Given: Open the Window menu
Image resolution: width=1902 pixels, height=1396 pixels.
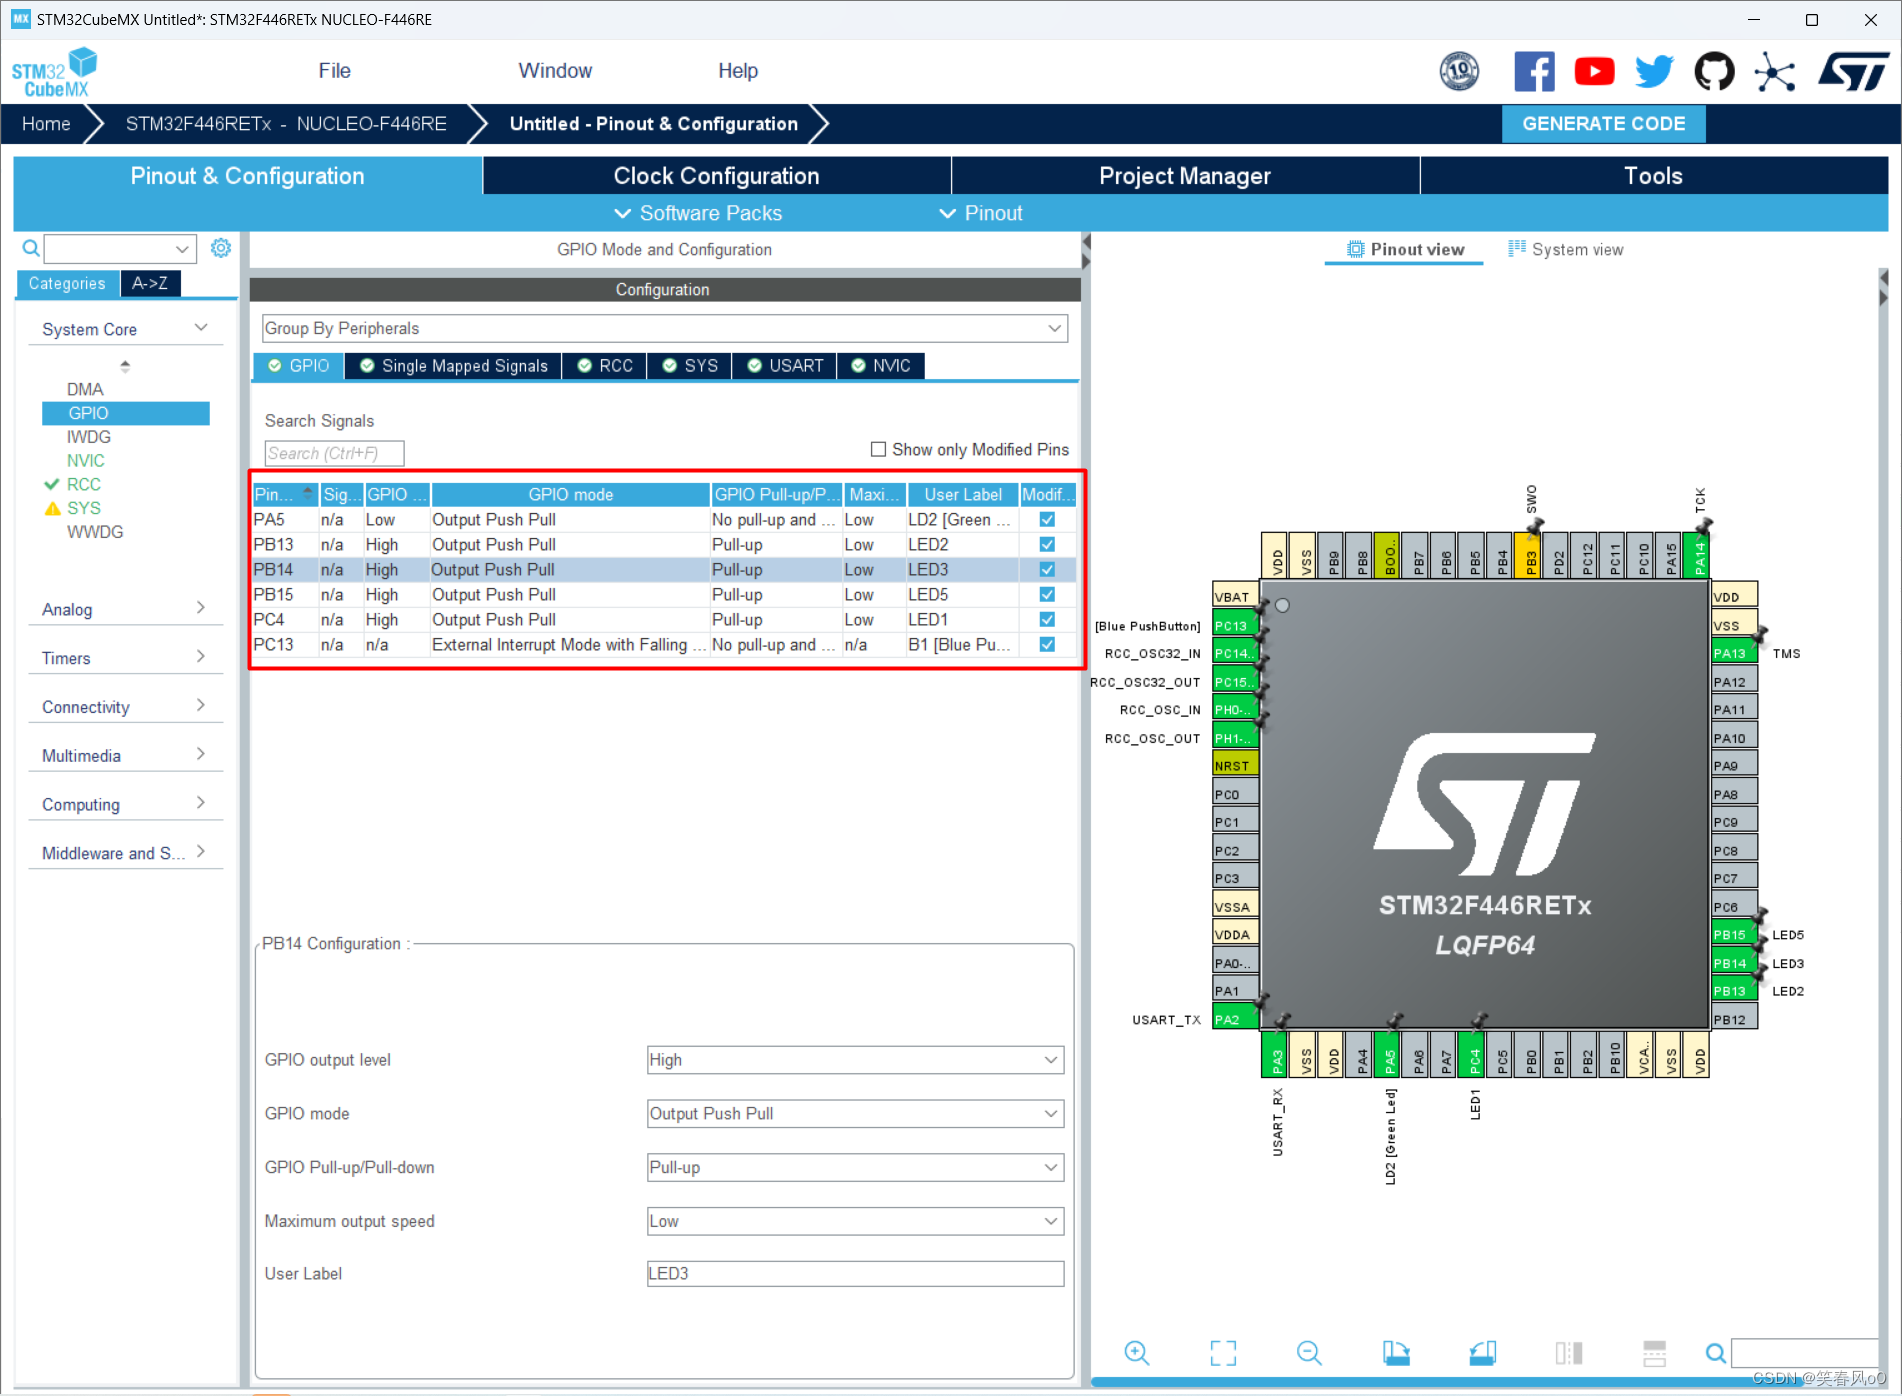Looking at the screenshot, I should click(x=555, y=71).
